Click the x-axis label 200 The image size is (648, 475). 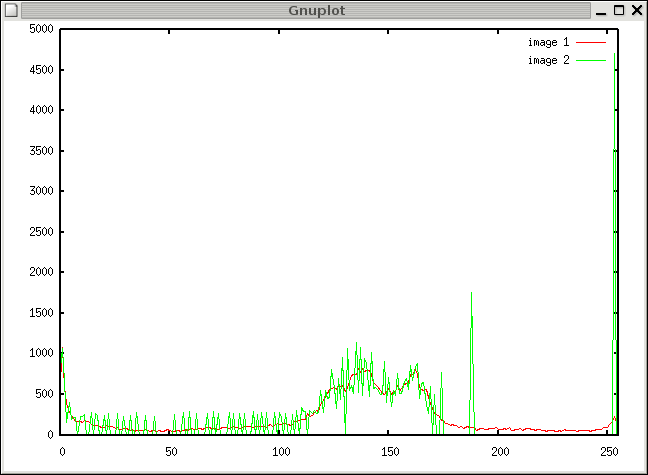pyautogui.click(x=500, y=452)
